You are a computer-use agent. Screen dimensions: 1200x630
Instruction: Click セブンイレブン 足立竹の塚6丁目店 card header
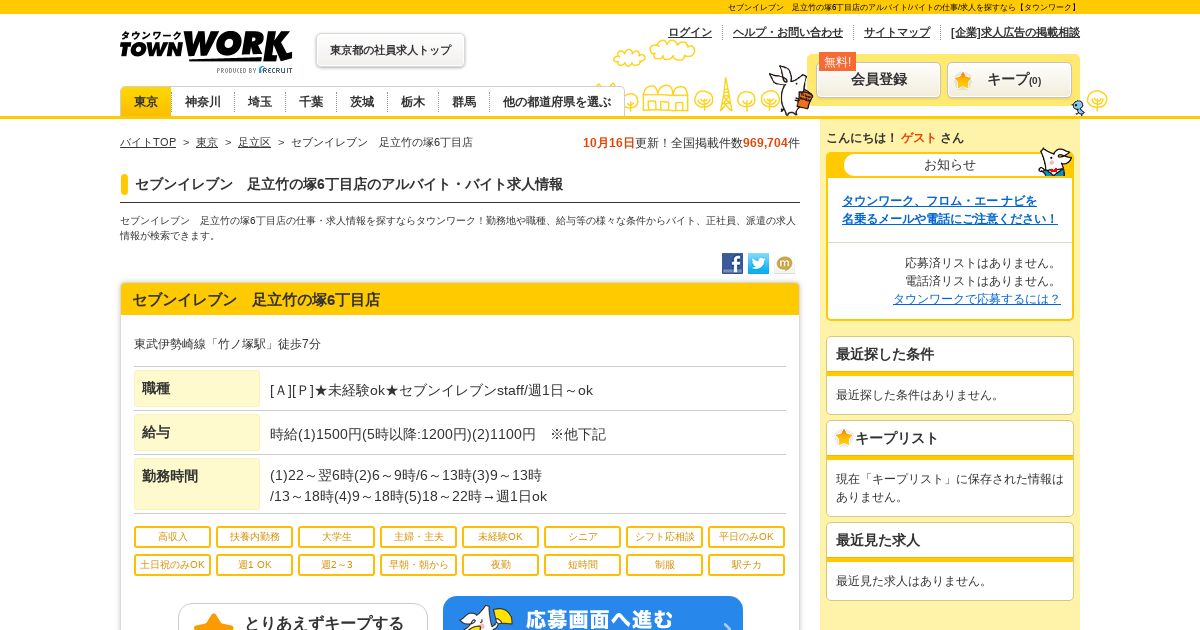click(460, 299)
